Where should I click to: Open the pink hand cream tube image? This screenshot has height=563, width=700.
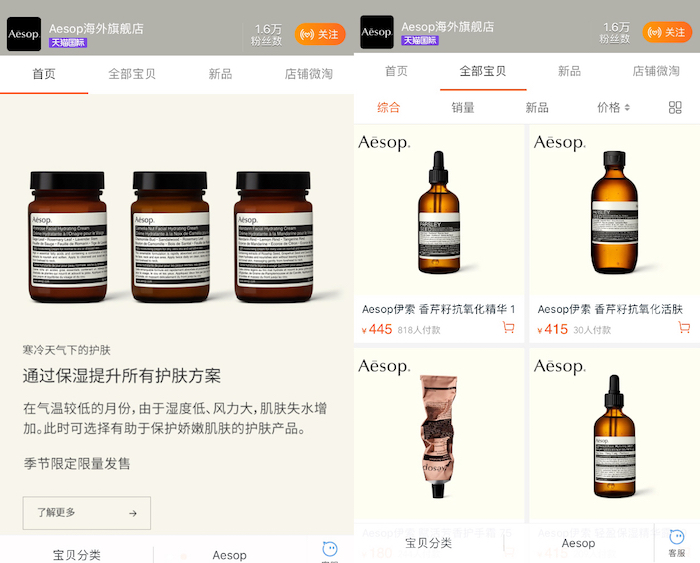pos(439,435)
